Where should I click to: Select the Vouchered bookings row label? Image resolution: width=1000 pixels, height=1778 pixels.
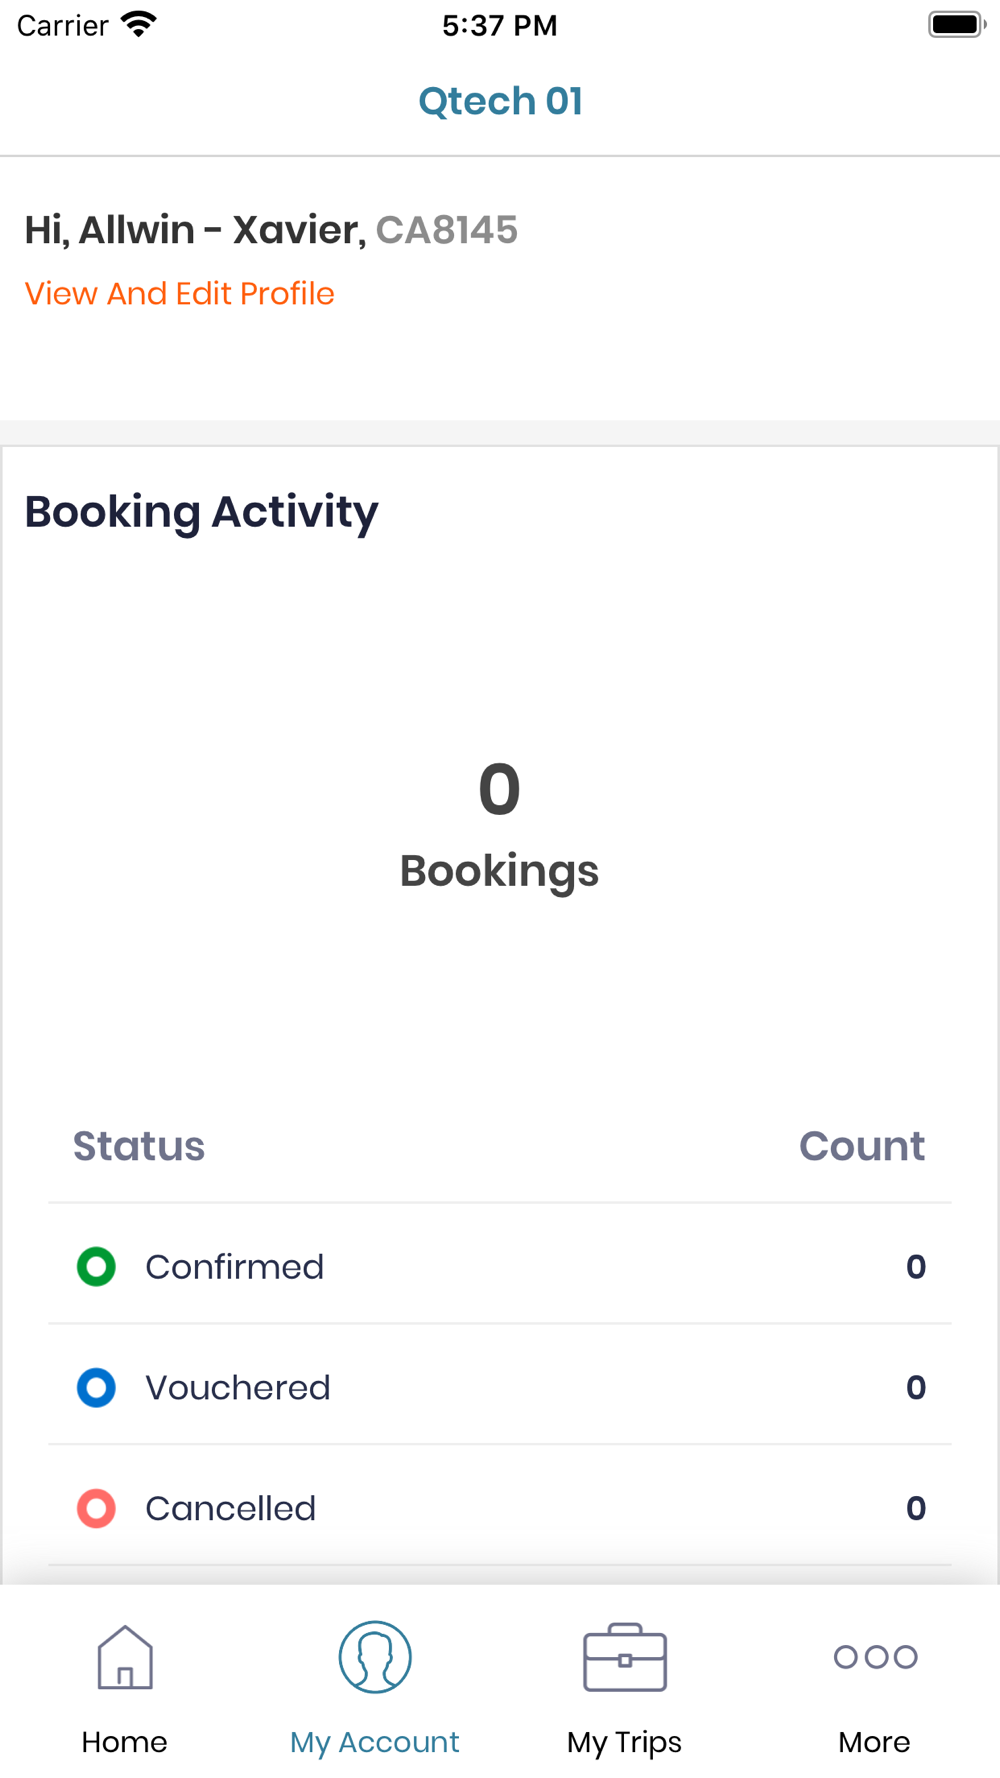238,1388
